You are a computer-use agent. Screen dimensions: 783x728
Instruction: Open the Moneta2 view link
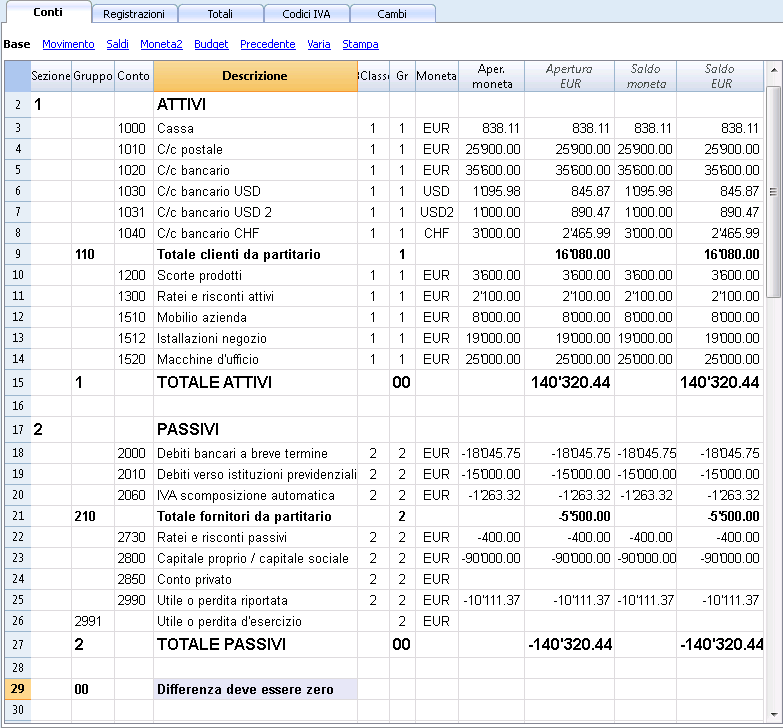click(x=161, y=44)
